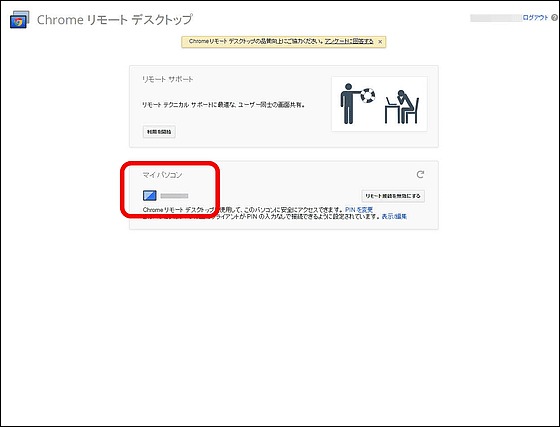
Task: Open the 表示/編集 paired clients link
Action: (394, 216)
